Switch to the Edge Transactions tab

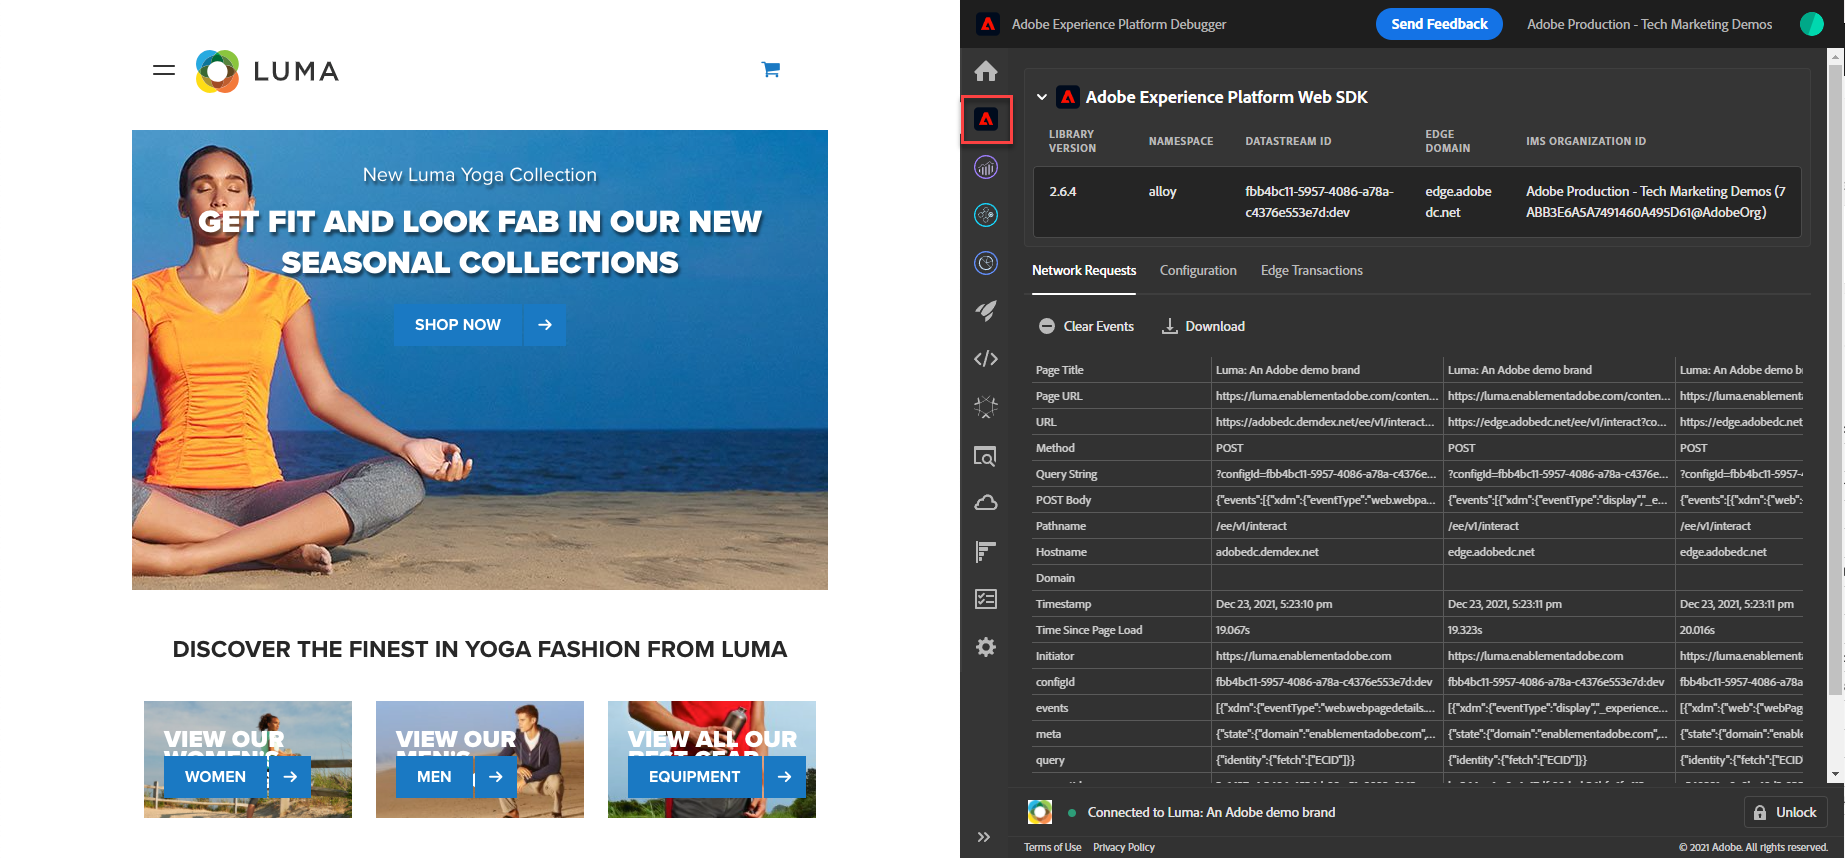[x=1312, y=271]
